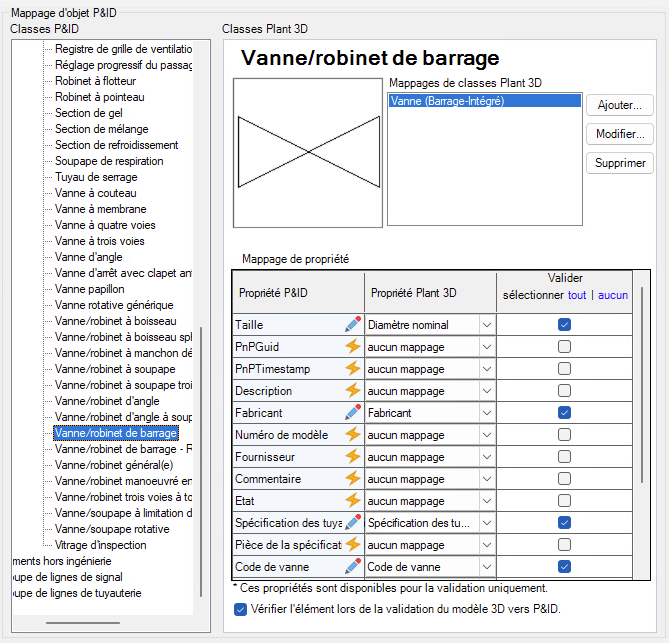Click the lightning icon beside Numéro de modèle

click(353, 435)
